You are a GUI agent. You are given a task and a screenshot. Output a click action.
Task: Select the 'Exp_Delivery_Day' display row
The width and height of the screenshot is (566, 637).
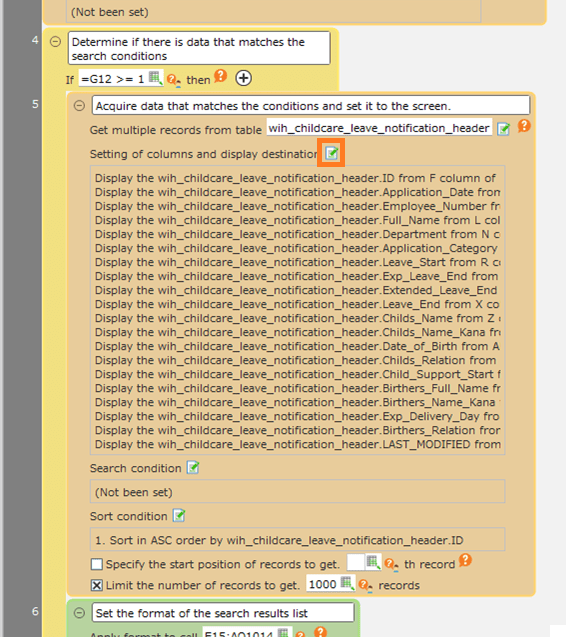point(297,416)
